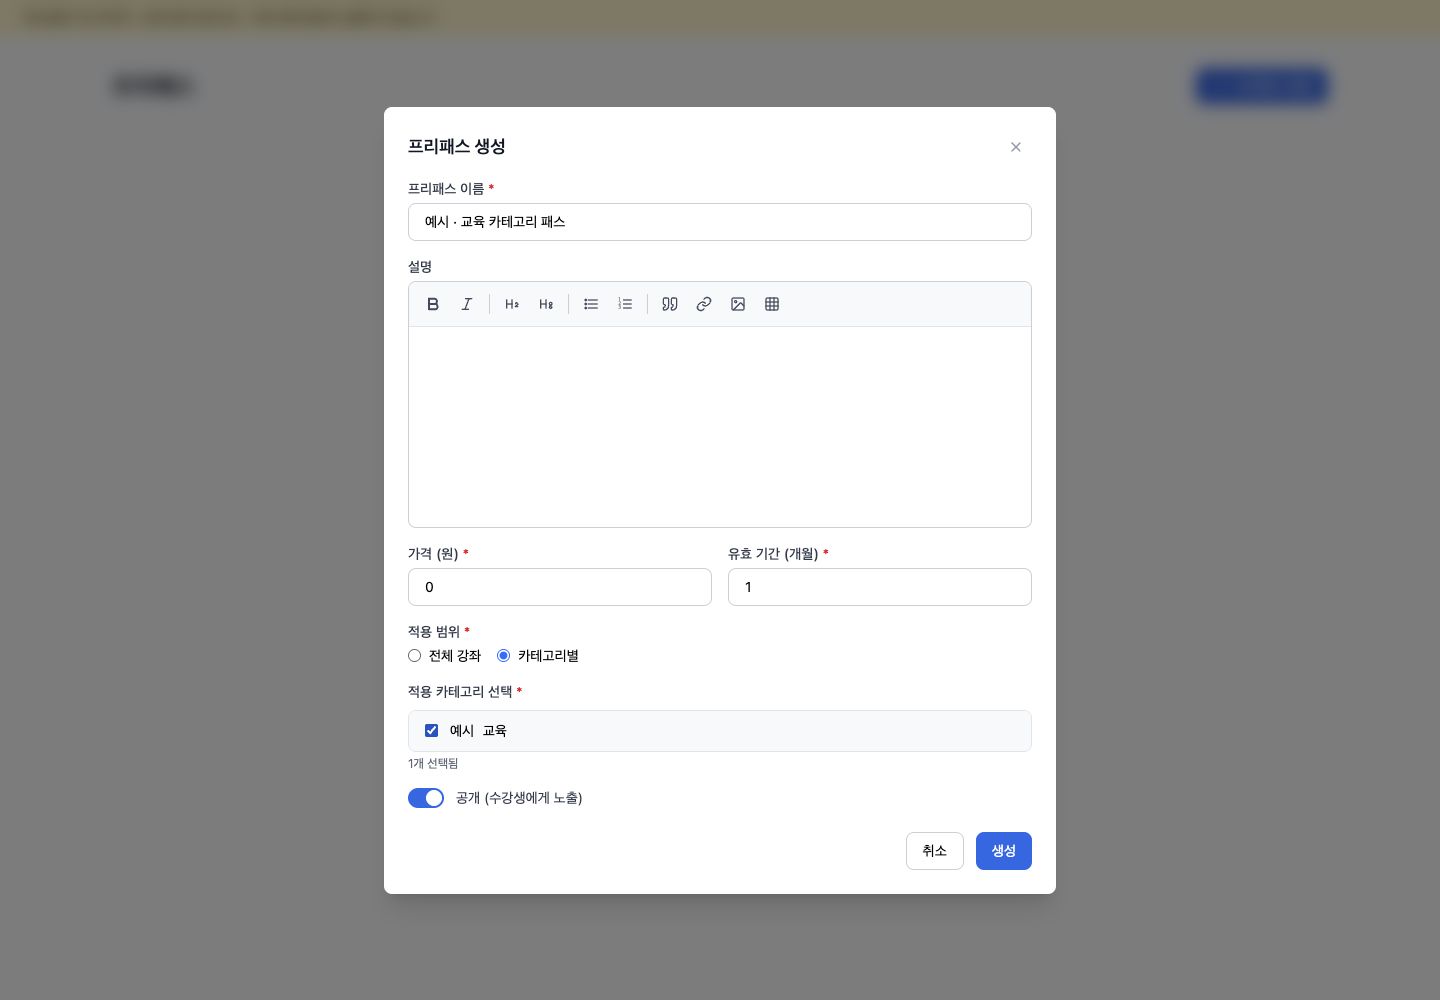The image size is (1440, 1000).
Task: Focus the 프리패스 이름 input field
Action: (720, 222)
